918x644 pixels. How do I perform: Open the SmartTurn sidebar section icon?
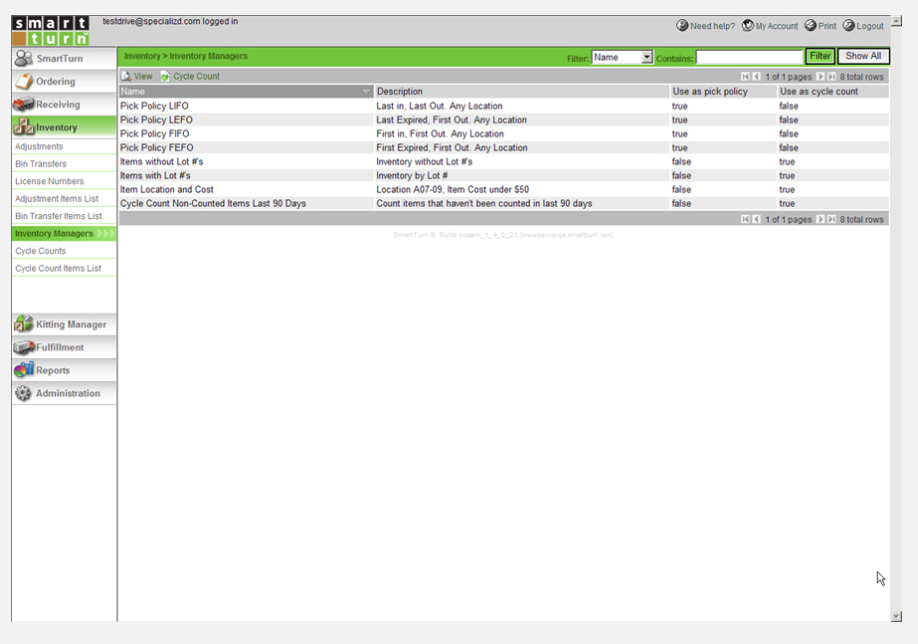23,58
